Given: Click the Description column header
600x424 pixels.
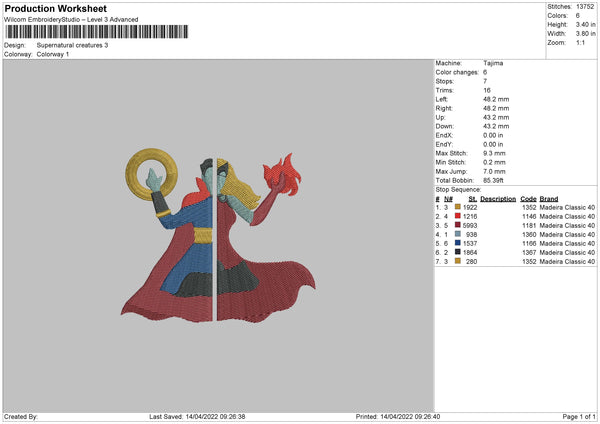Looking at the screenshot, I should click(x=498, y=198).
